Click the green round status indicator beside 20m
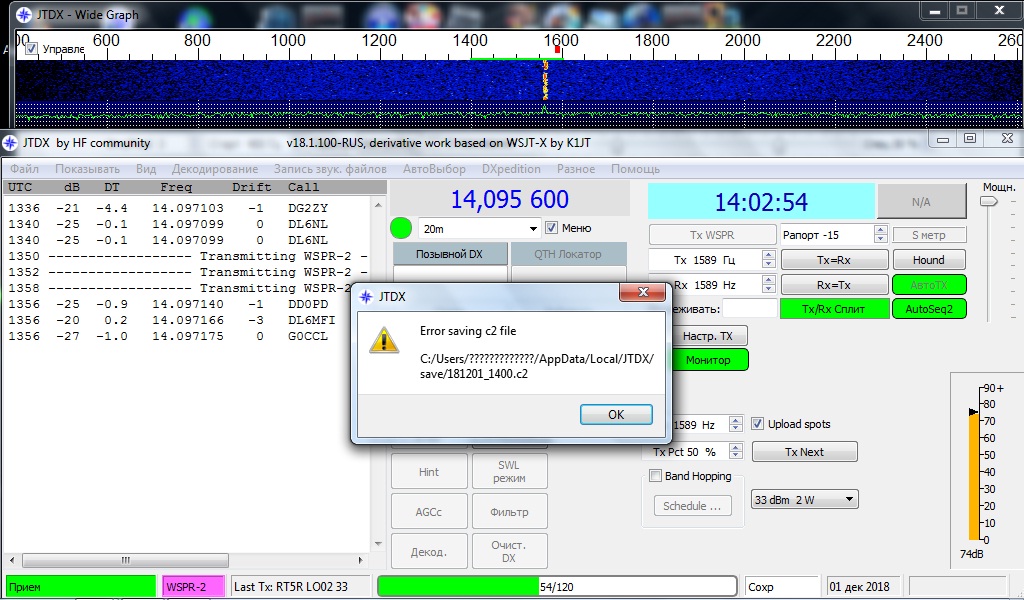Screen dimensions: 1024x600 click(401, 228)
